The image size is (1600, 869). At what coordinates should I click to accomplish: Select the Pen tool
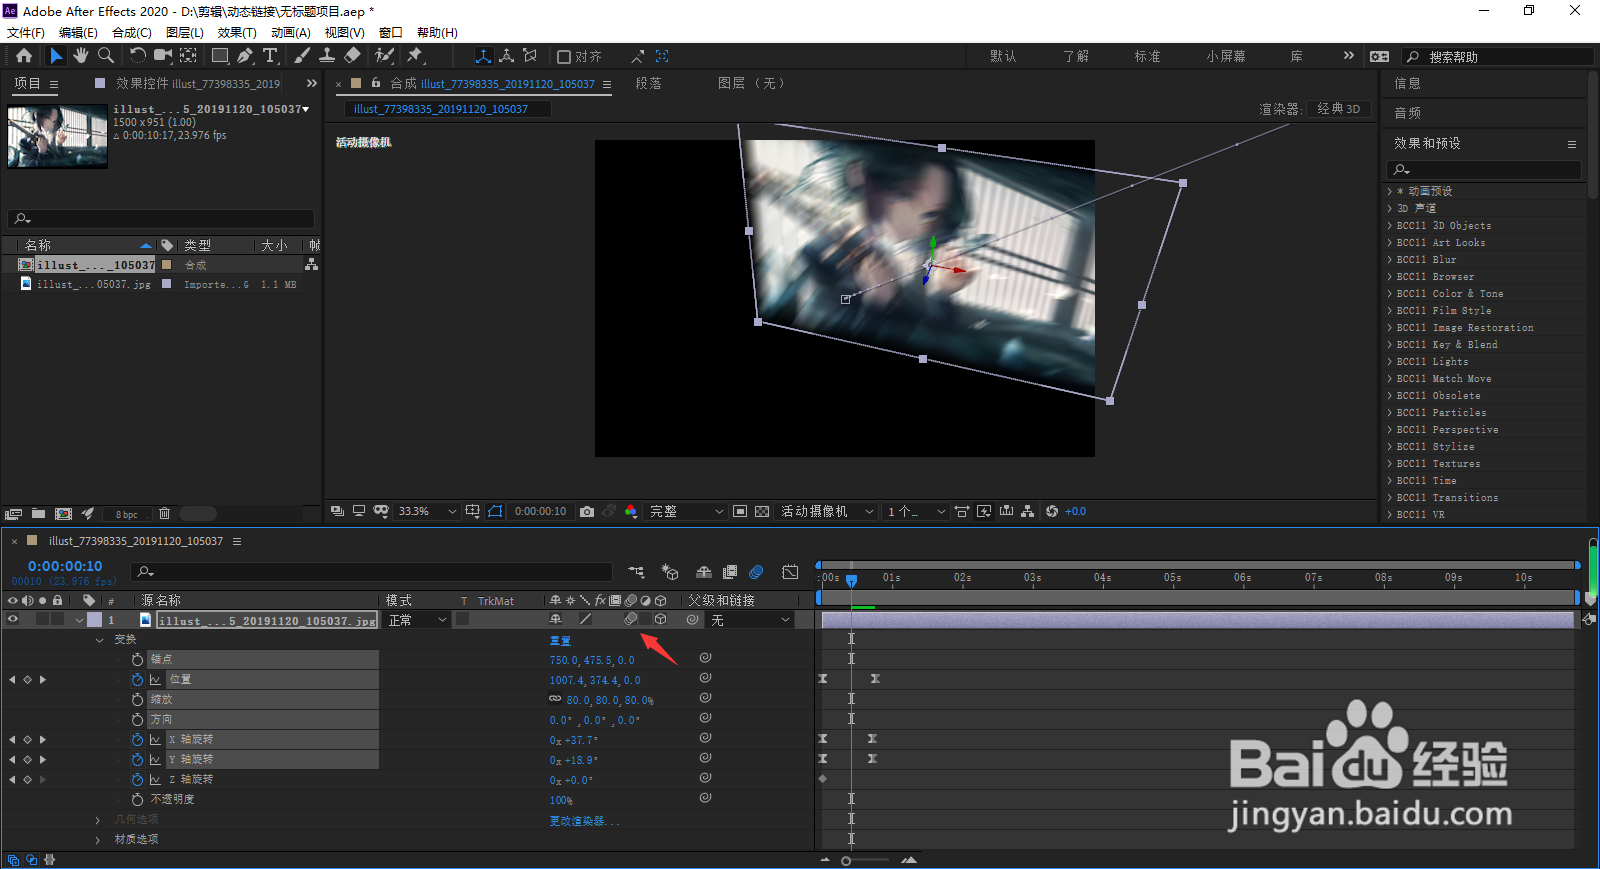tap(245, 56)
